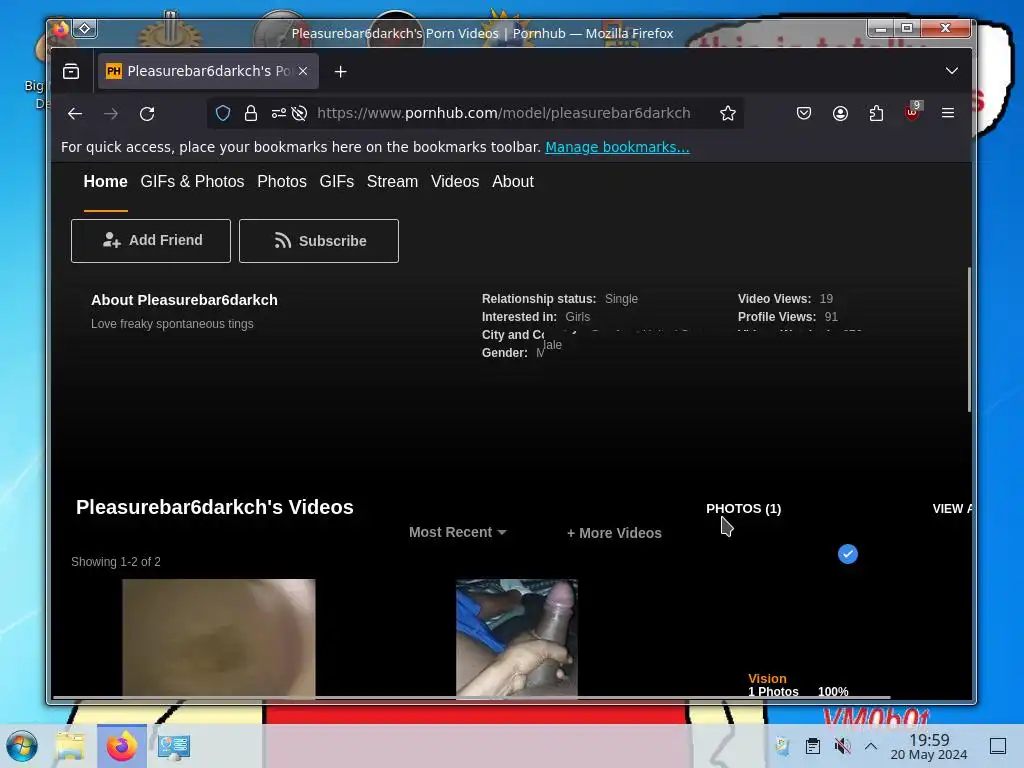Go back to the previous page
Viewport: 1024px width, 768px height.
[75, 114]
